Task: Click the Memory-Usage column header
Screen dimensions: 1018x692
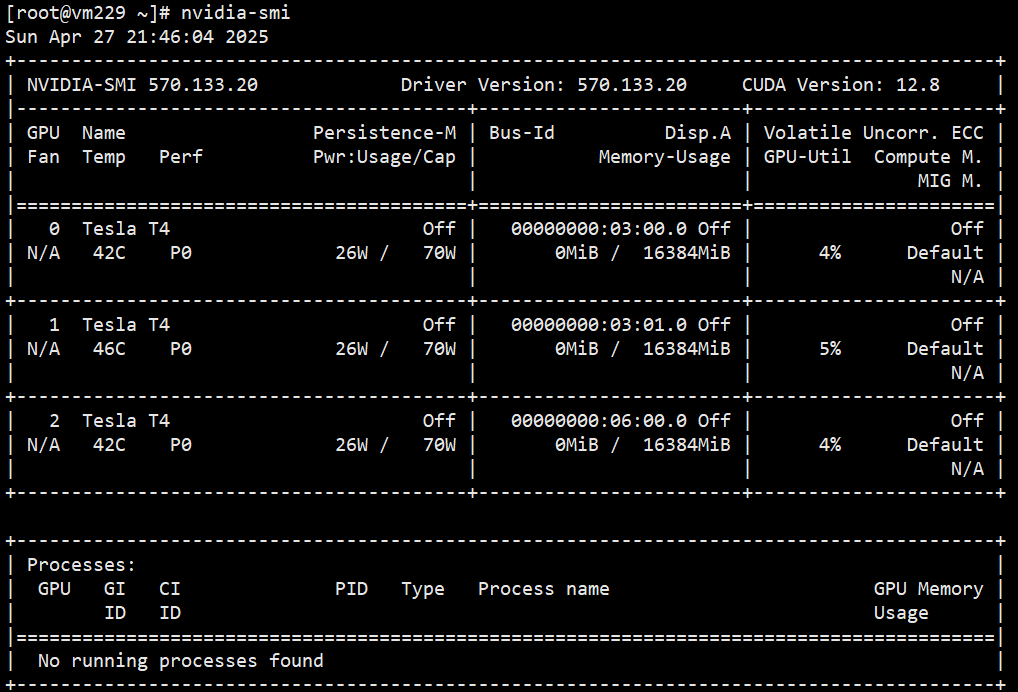Action: click(664, 157)
